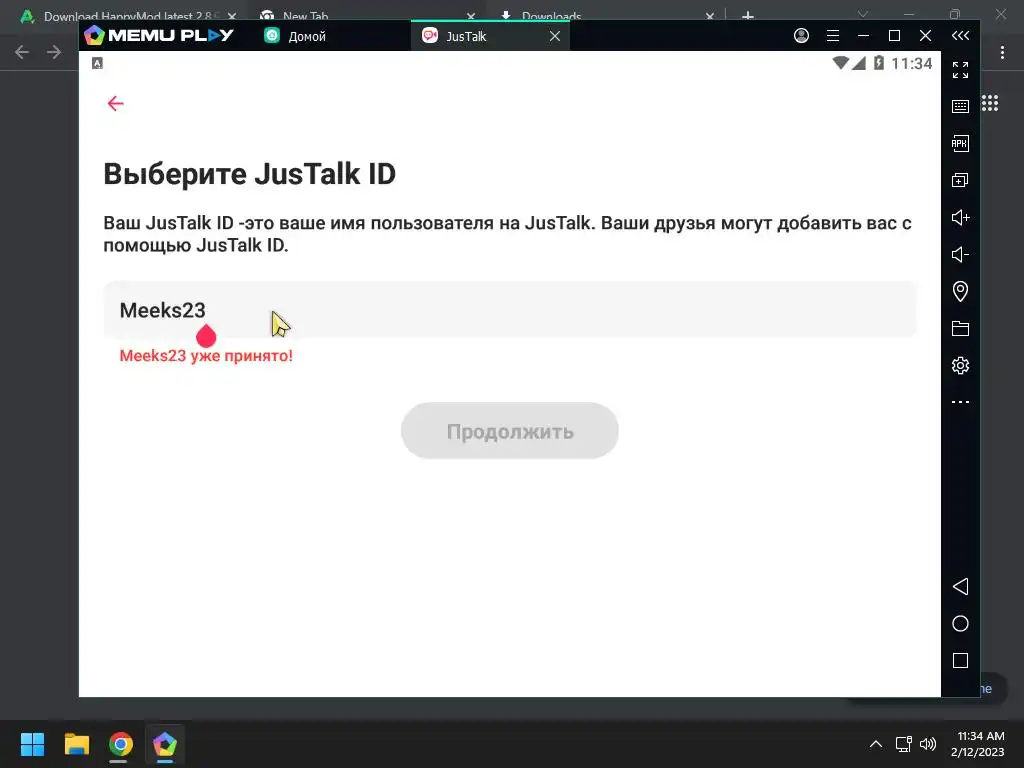Open the keyboard mapping tool
The width and height of the screenshot is (1024, 768).
tap(960, 106)
